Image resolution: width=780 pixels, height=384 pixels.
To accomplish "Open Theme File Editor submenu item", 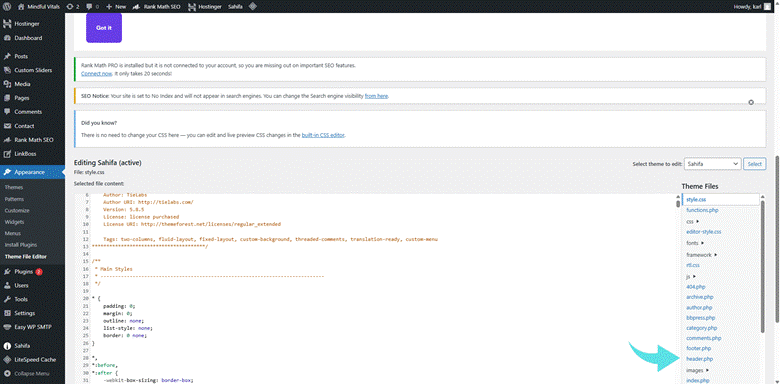I will tap(25, 257).
